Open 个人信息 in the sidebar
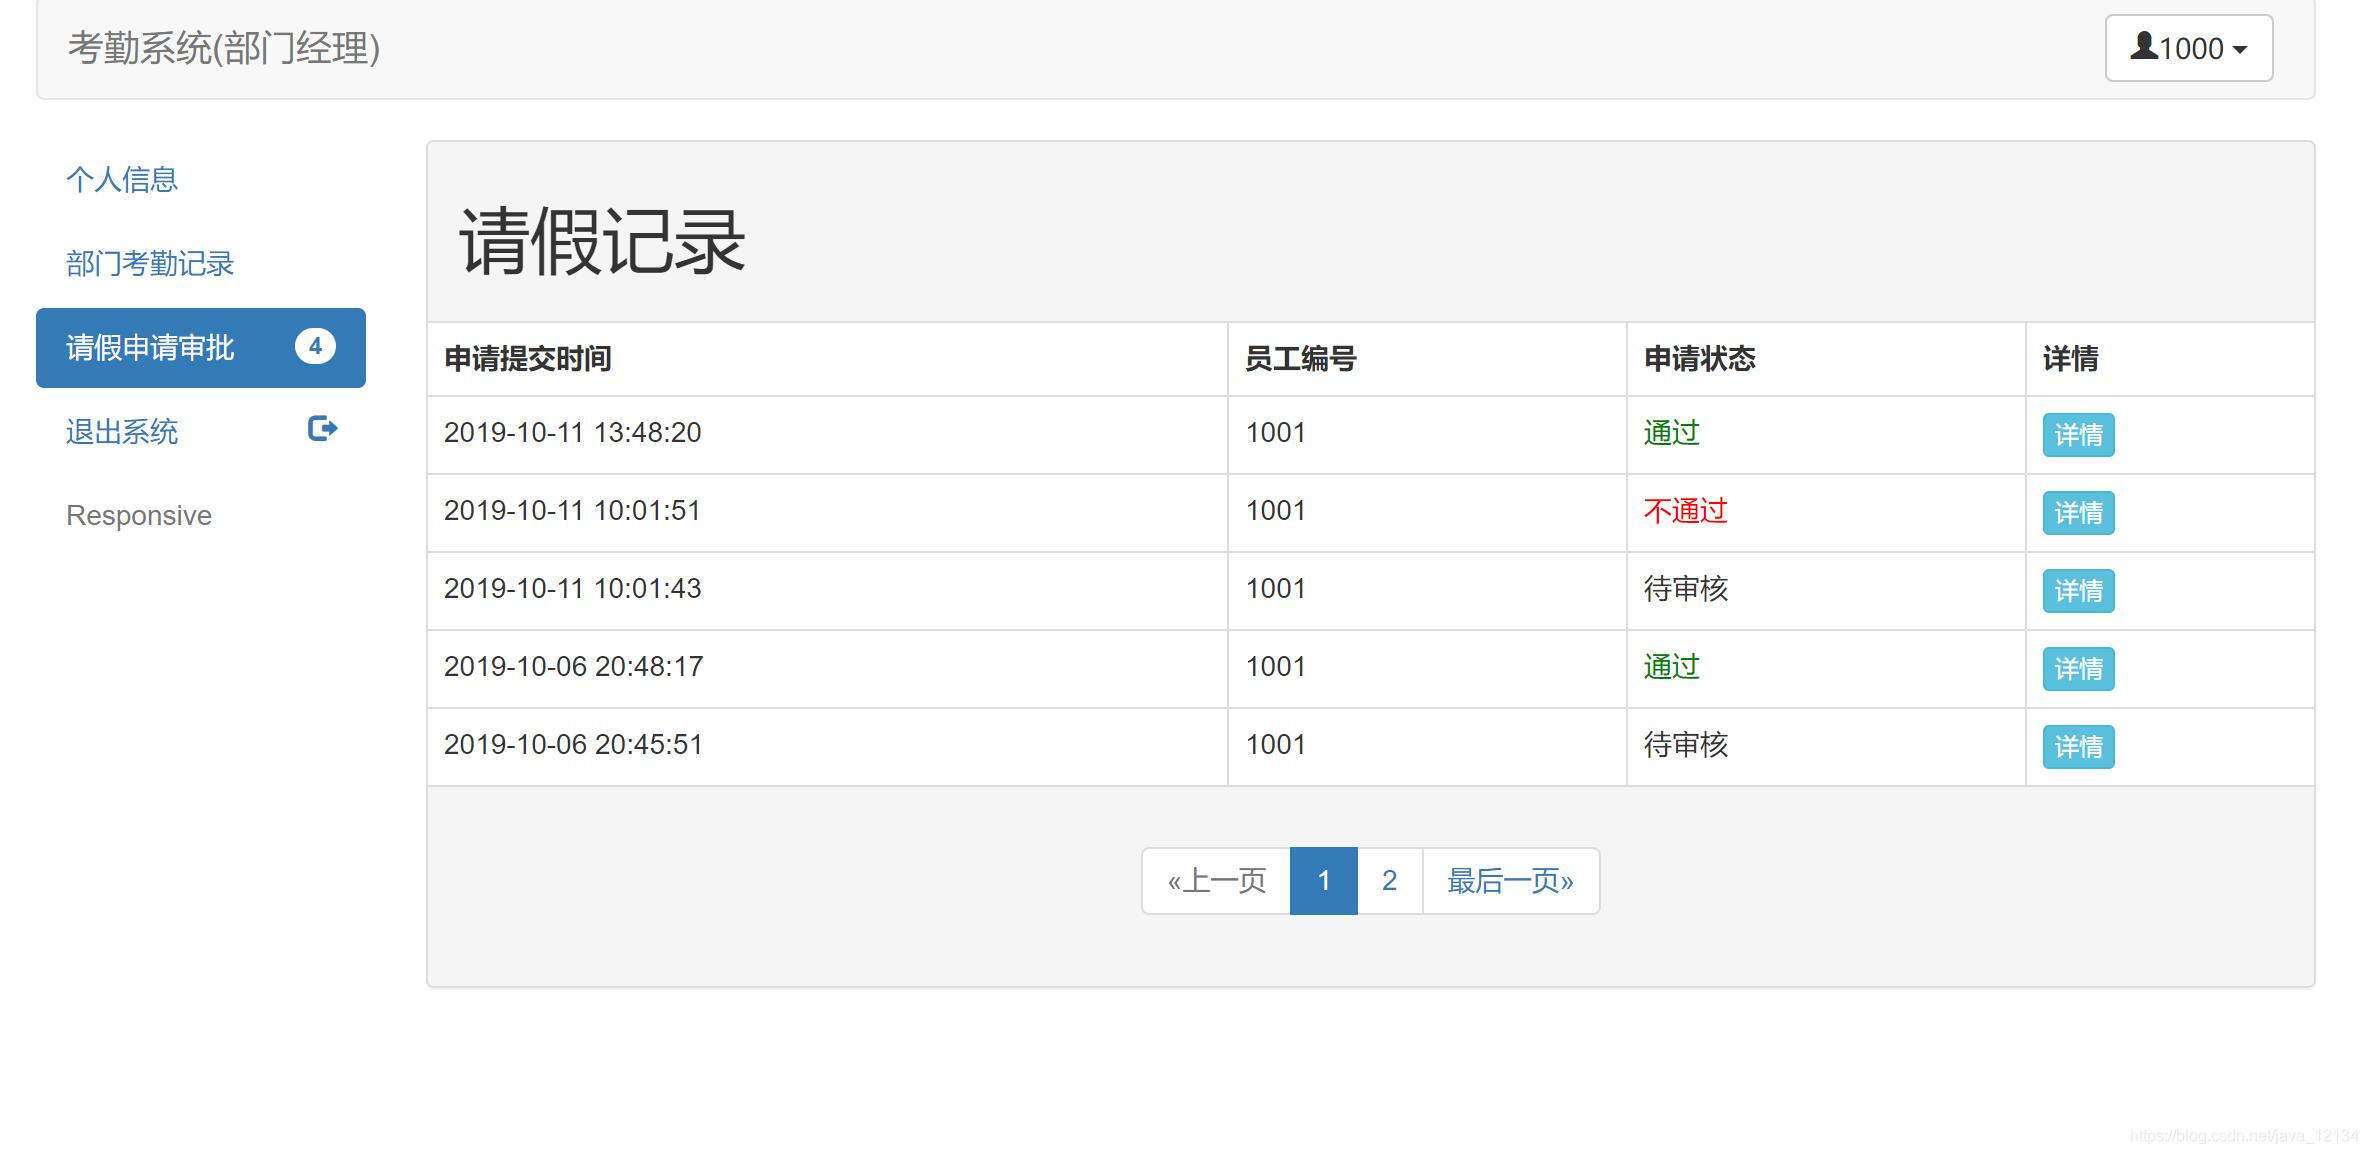 click(x=122, y=180)
